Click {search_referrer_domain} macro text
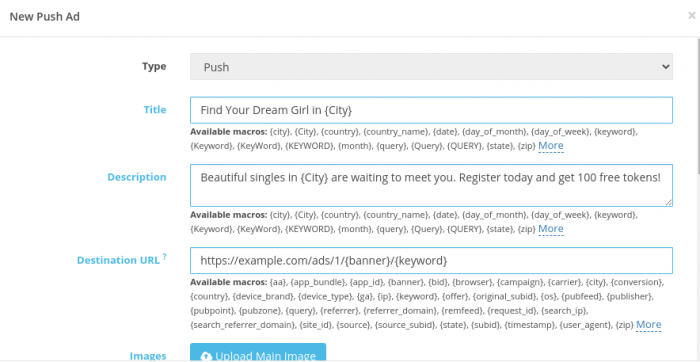 [x=242, y=325]
